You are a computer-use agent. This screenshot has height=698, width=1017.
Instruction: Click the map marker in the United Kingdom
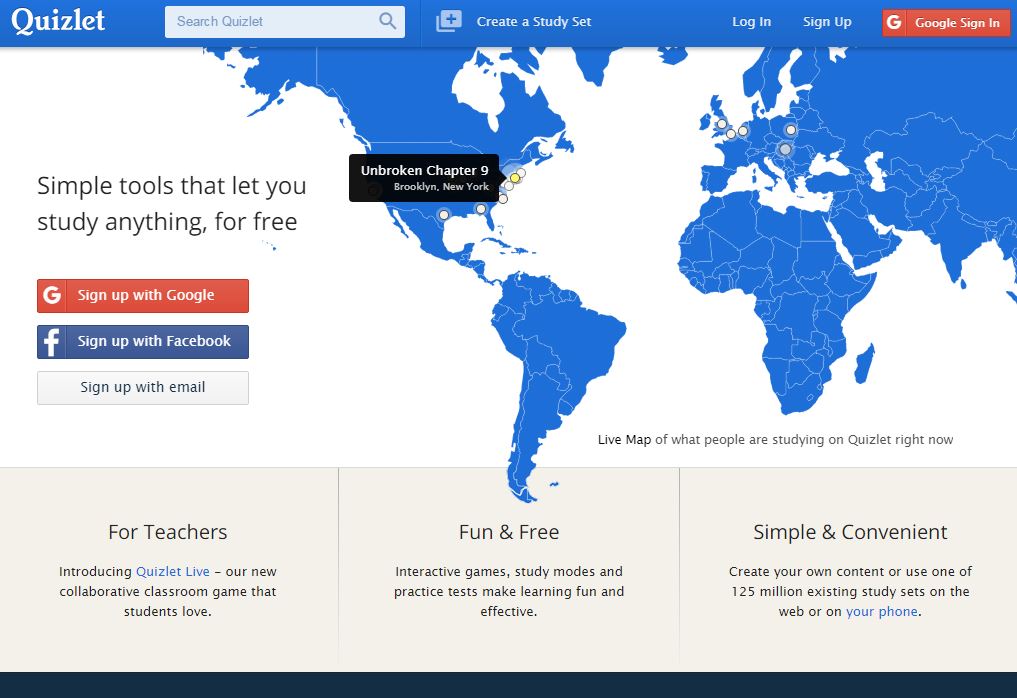721,124
